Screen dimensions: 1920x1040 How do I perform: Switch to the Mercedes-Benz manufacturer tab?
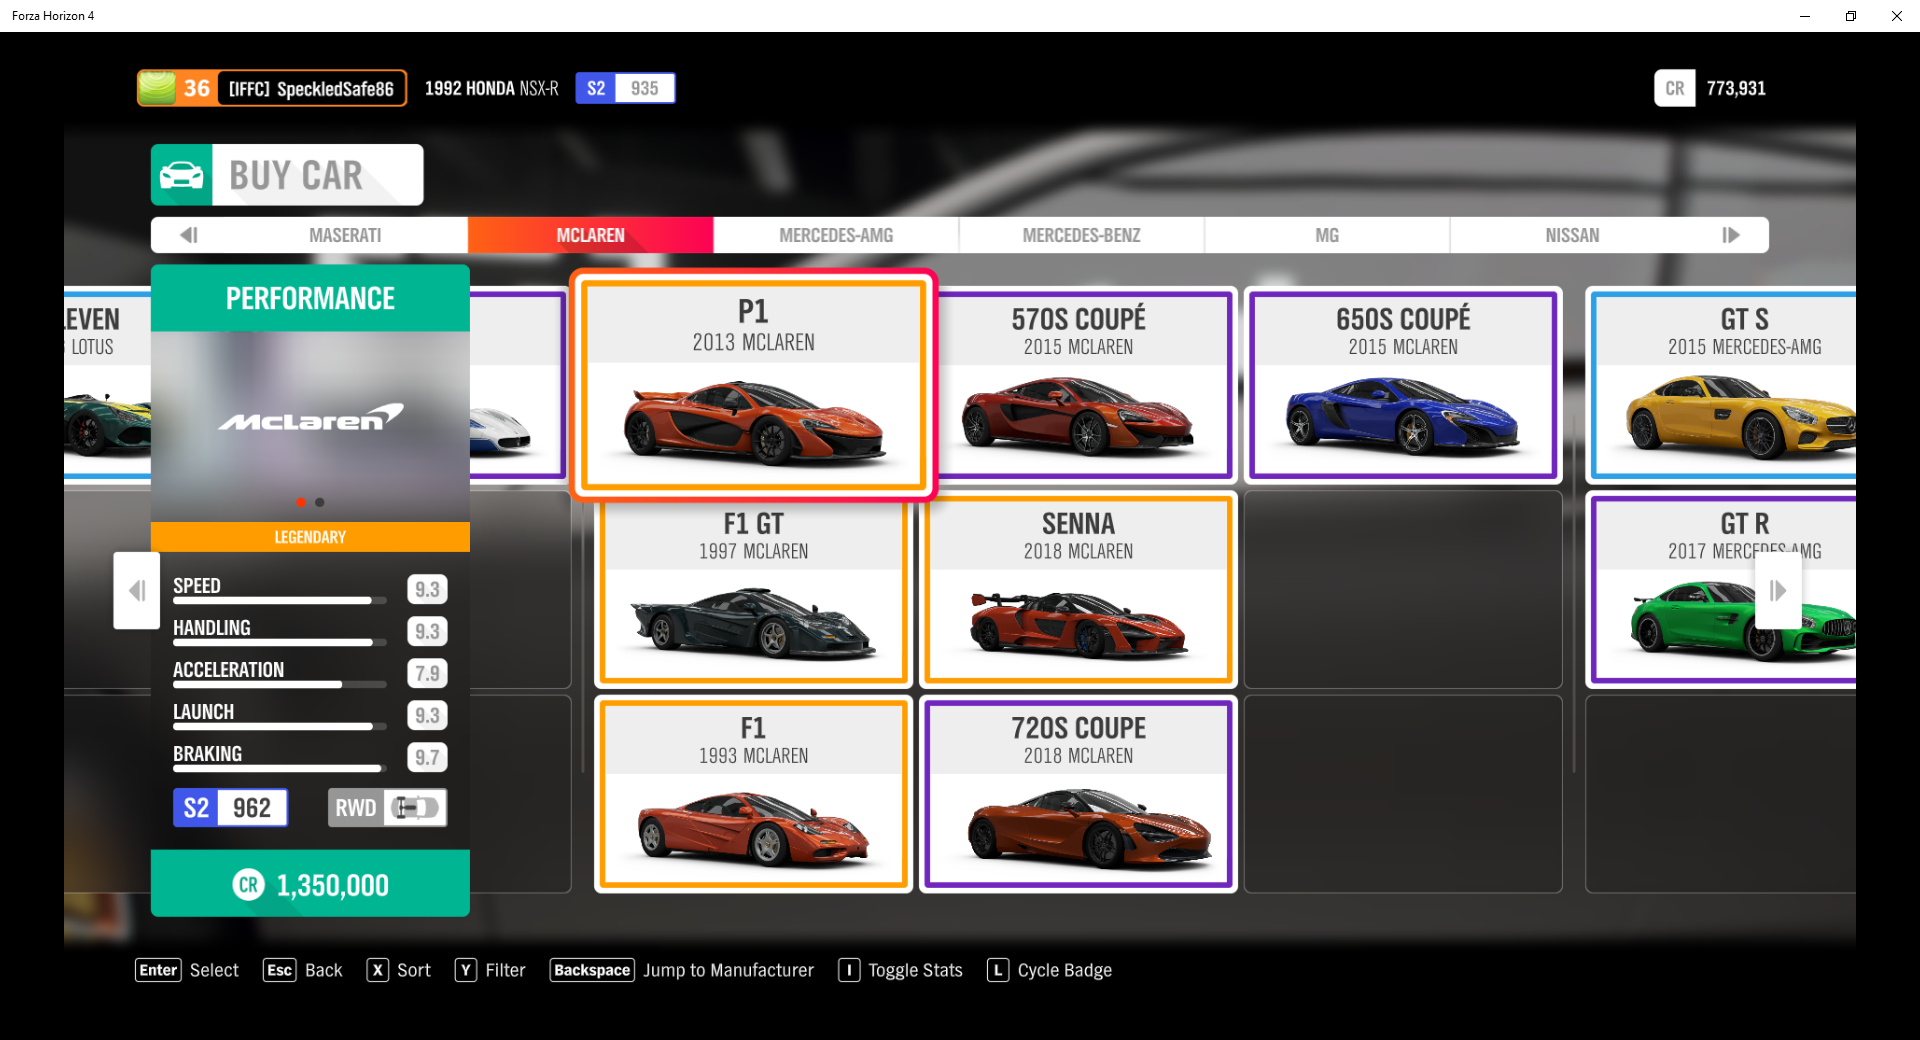[x=1081, y=235]
